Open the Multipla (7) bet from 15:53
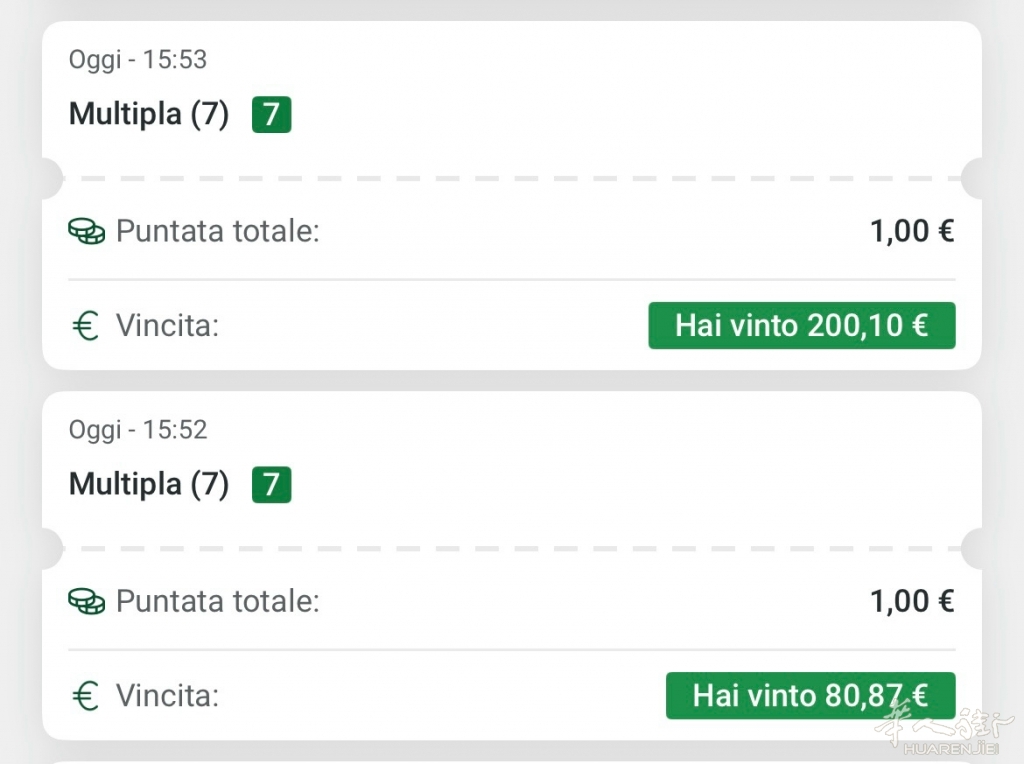 click(149, 114)
